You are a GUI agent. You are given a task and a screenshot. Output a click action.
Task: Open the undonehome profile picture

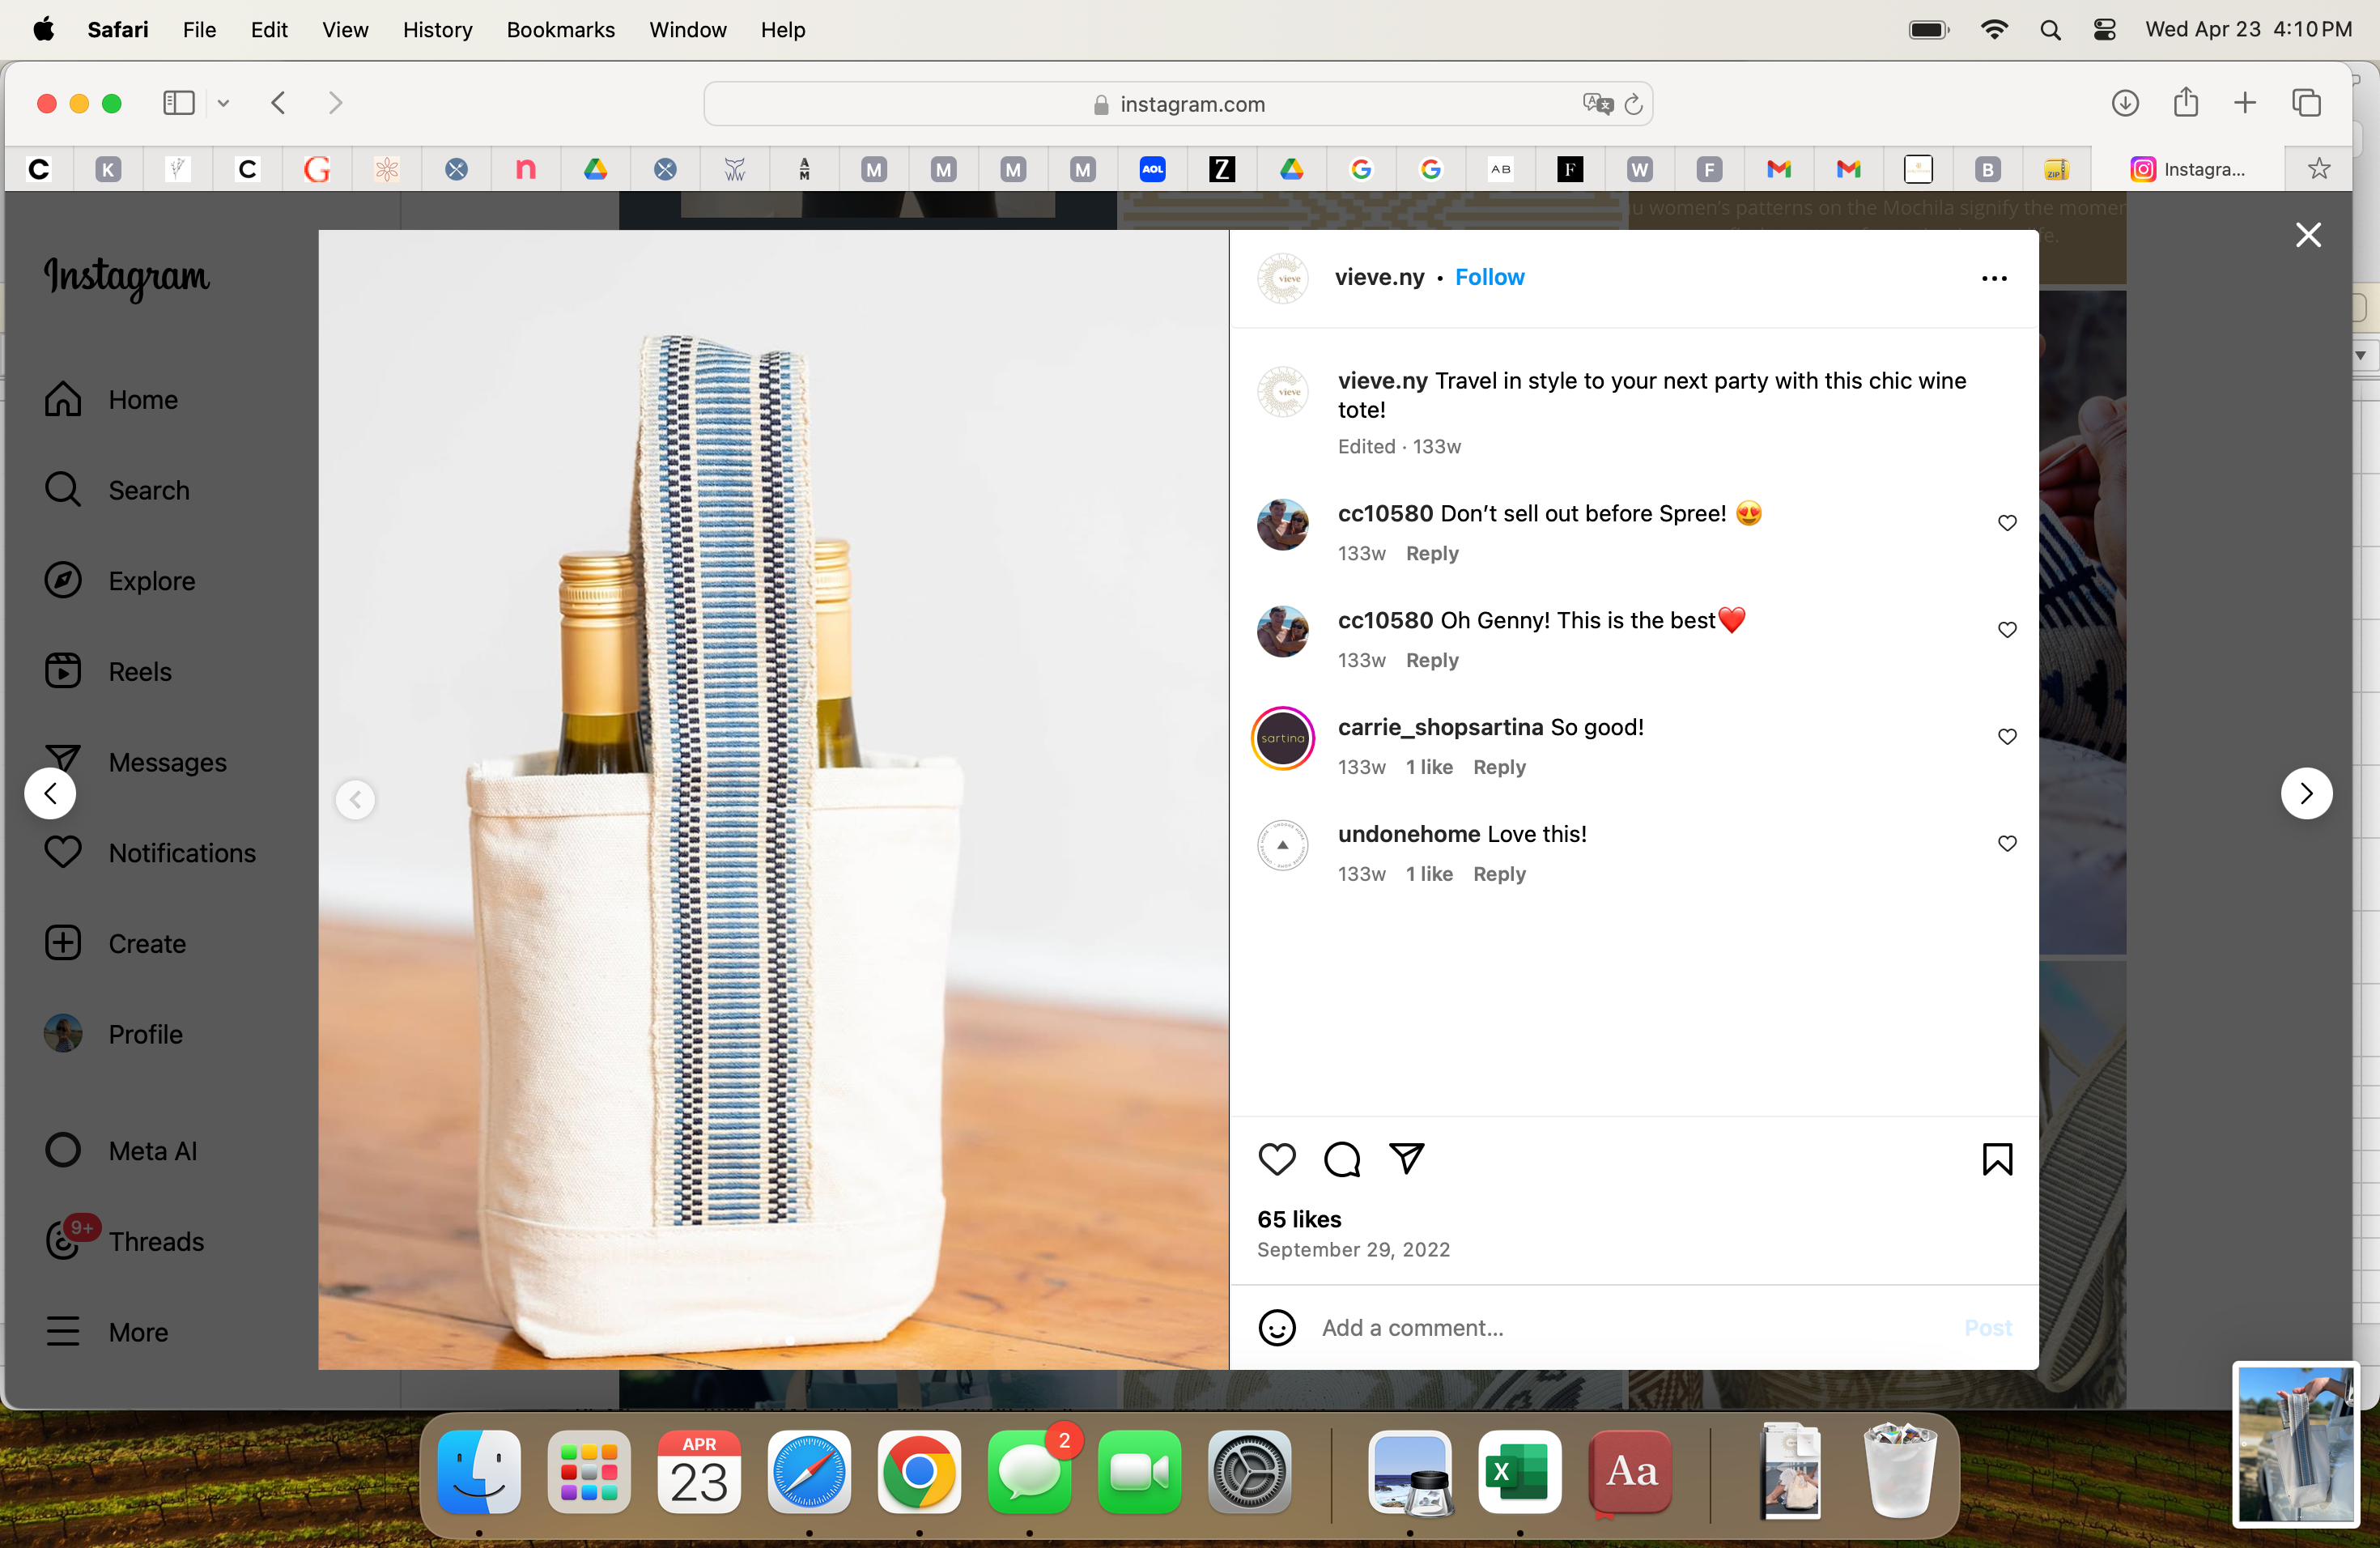click(1283, 845)
